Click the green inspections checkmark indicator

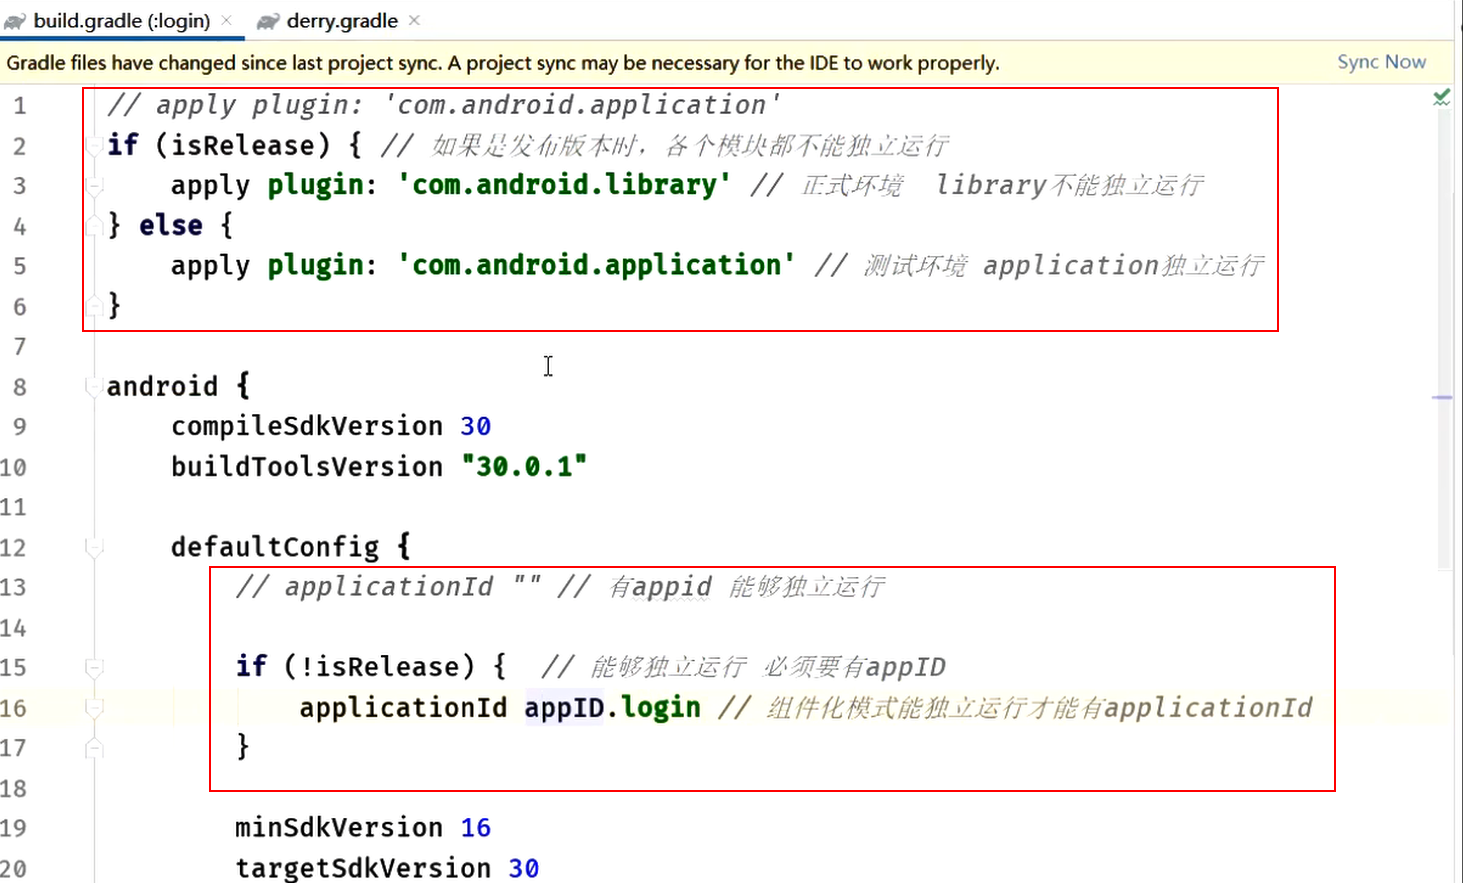1440,97
